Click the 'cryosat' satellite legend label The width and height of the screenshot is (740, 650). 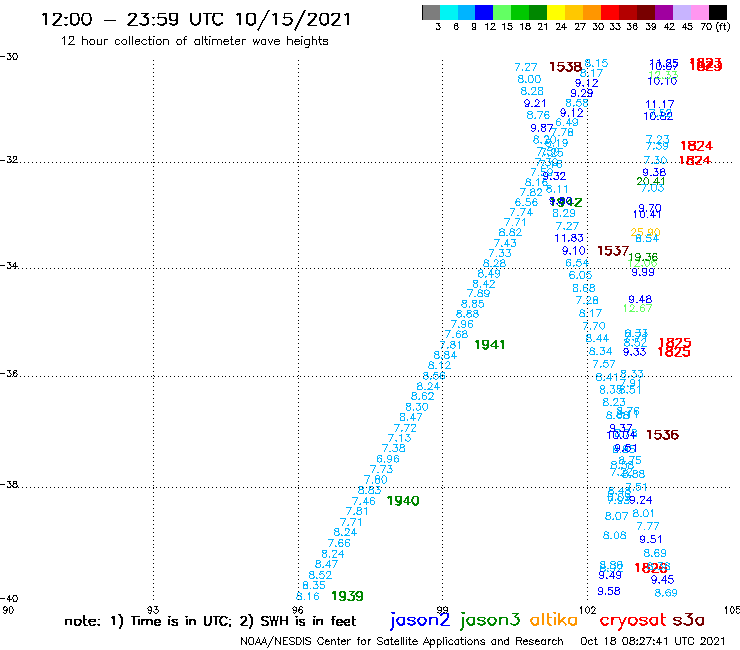632,620
